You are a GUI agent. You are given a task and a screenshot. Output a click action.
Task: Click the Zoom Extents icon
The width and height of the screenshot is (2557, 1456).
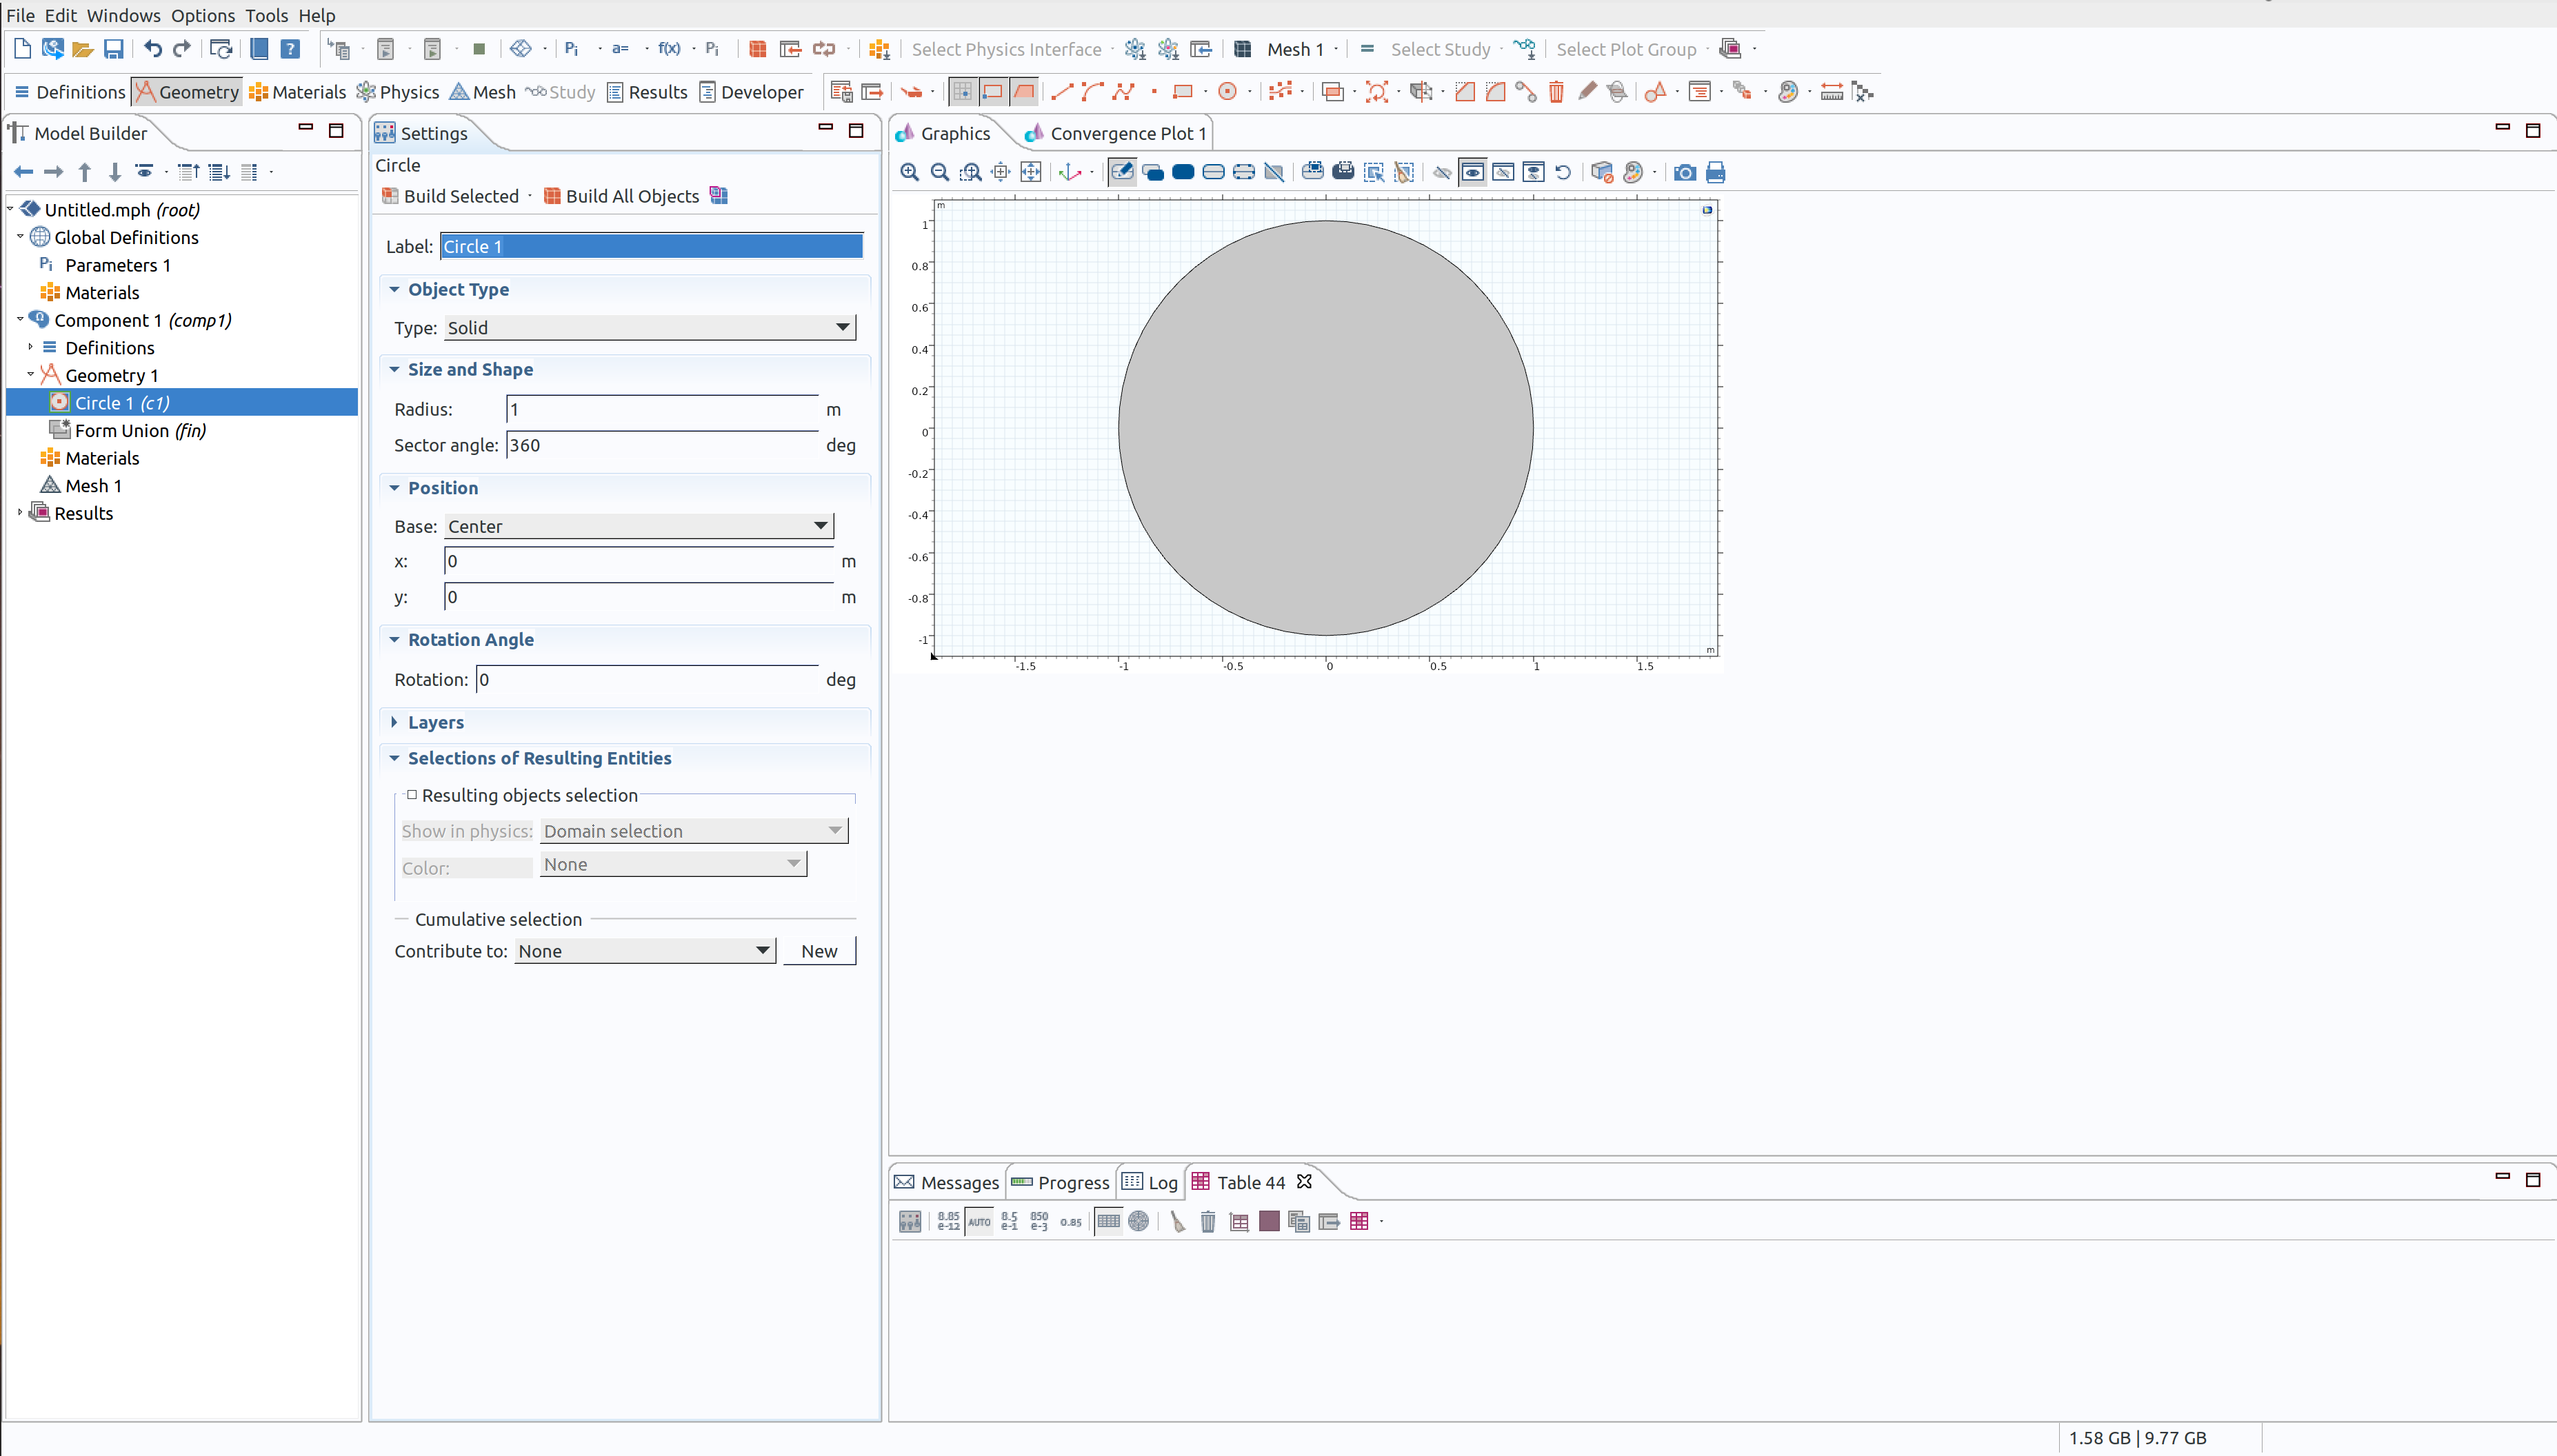[1030, 172]
